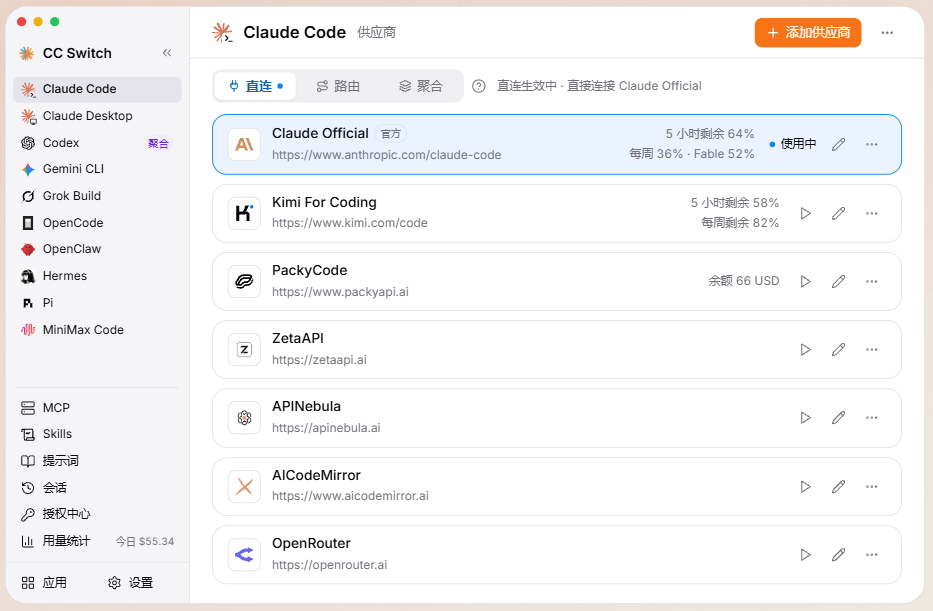This screenshot has width=933, height=611.
Task: Open 用量统计 usage statistics
Action: click(97, 541)
